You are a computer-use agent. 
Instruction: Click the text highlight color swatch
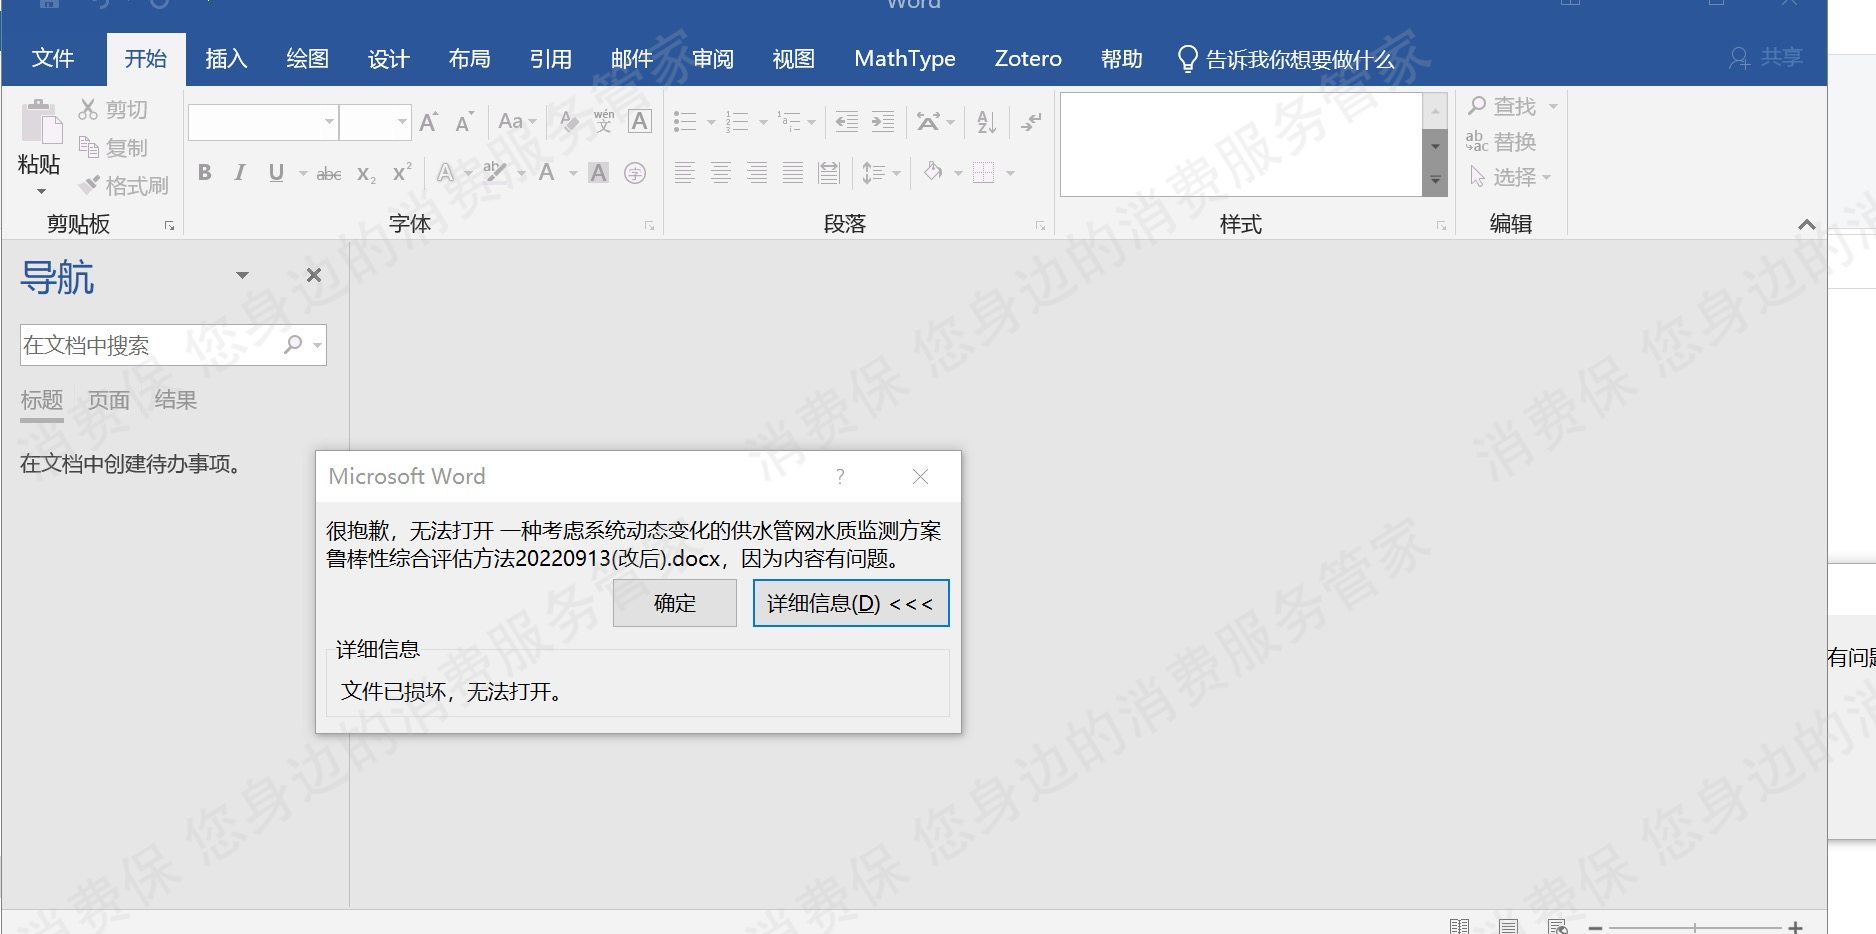pos(494,173)
